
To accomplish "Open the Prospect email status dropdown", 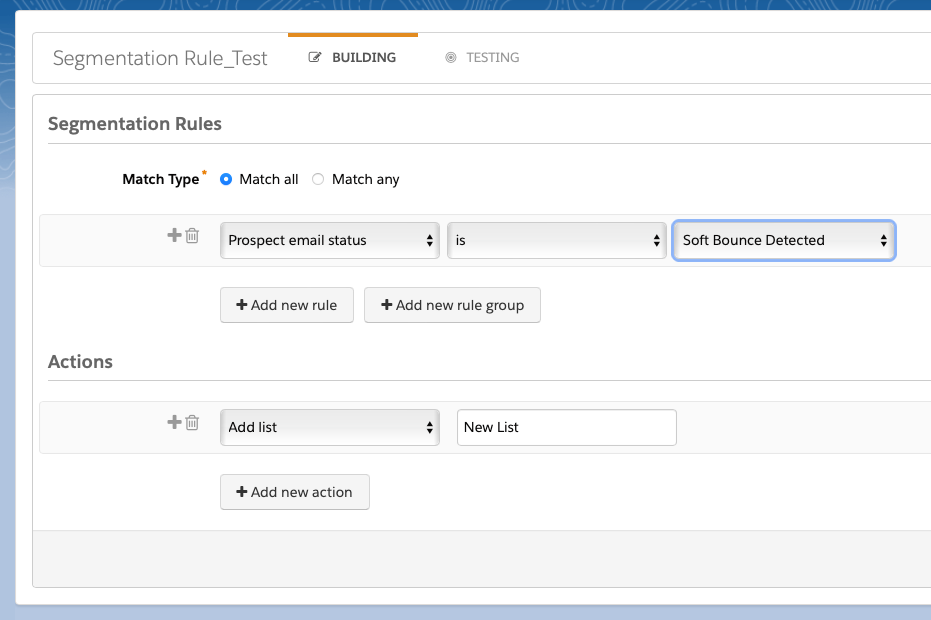I will tap(329, 240).
